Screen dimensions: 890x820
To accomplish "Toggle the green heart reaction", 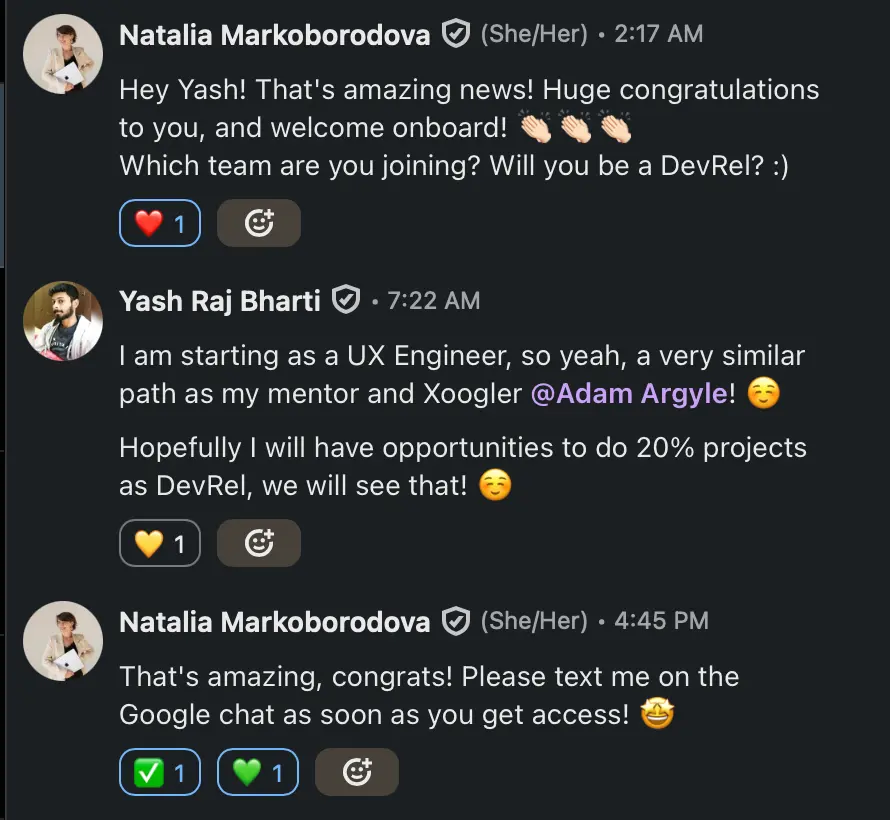I will click(257, 772).
